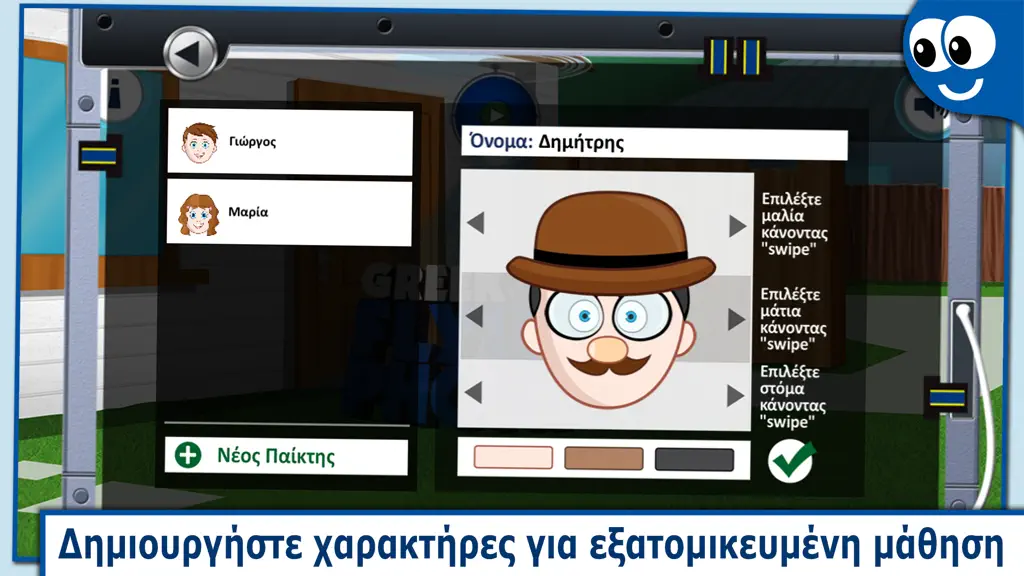Screen dimensions: 1024x576
Task: Click the dimmed info icon at left
Action: coord(121,95)
